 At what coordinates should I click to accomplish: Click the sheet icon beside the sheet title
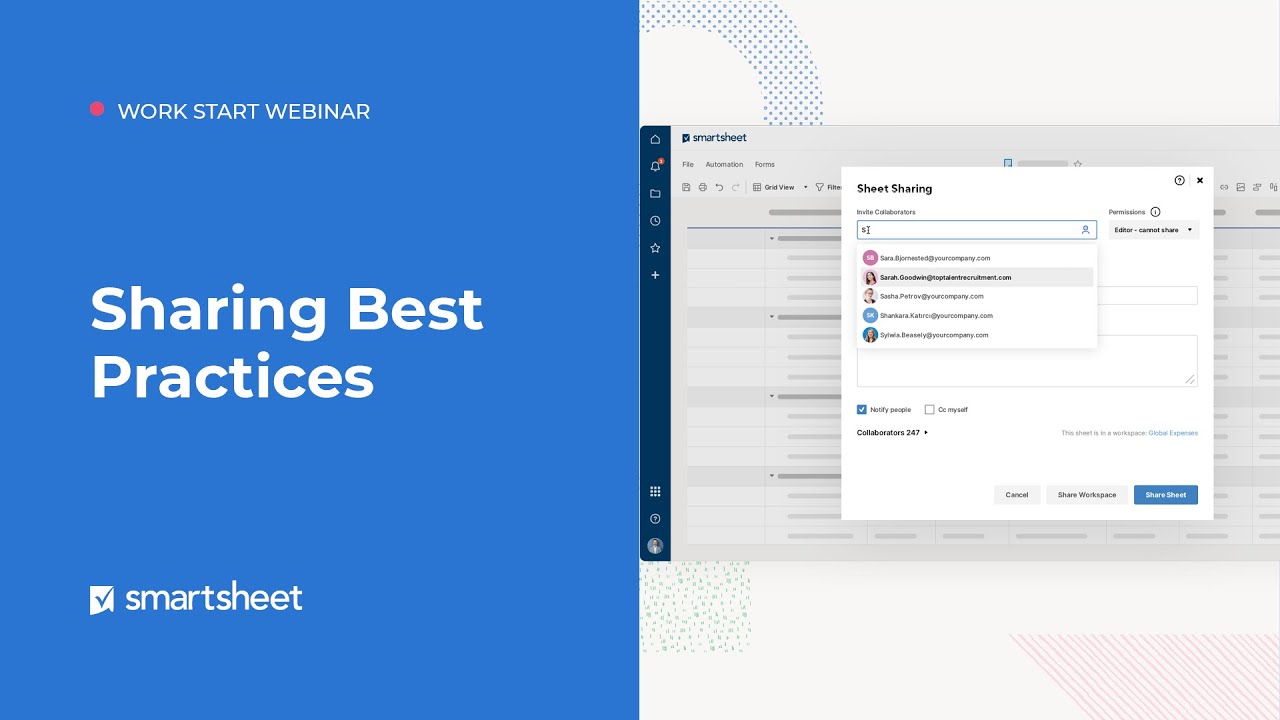click(x=1008, y=164)
